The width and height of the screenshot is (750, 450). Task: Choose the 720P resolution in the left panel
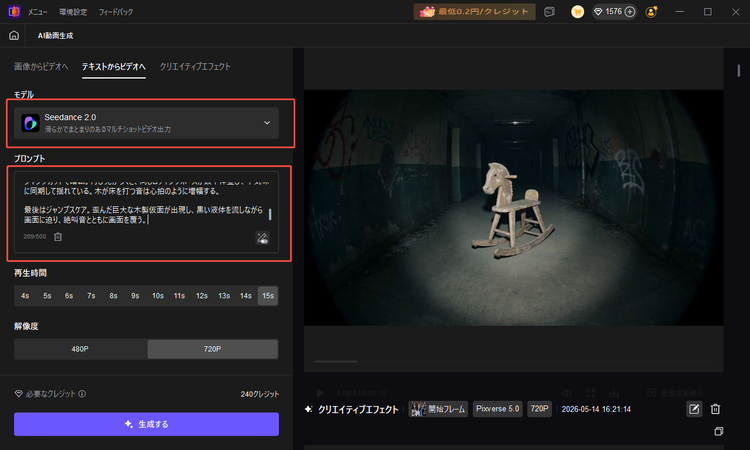click(212, 349)
